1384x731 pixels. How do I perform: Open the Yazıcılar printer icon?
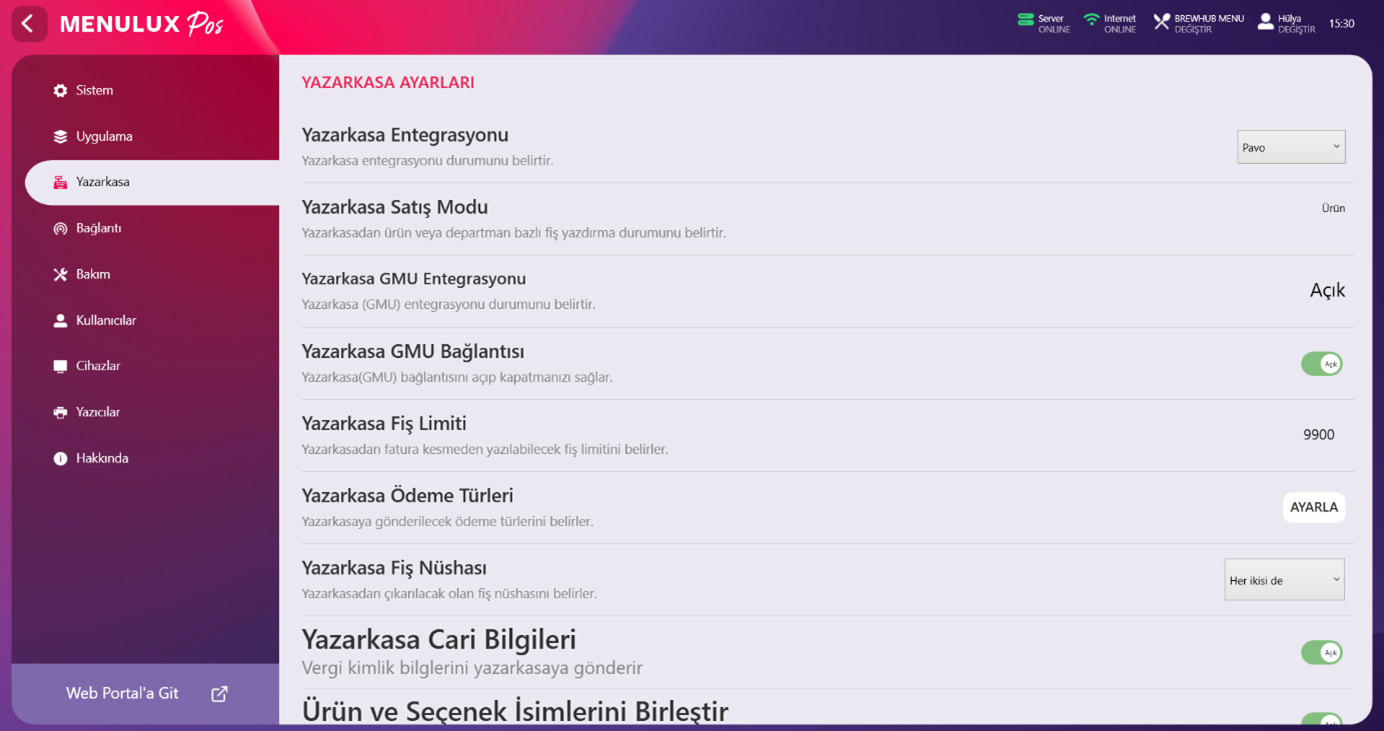pos(59,411)
